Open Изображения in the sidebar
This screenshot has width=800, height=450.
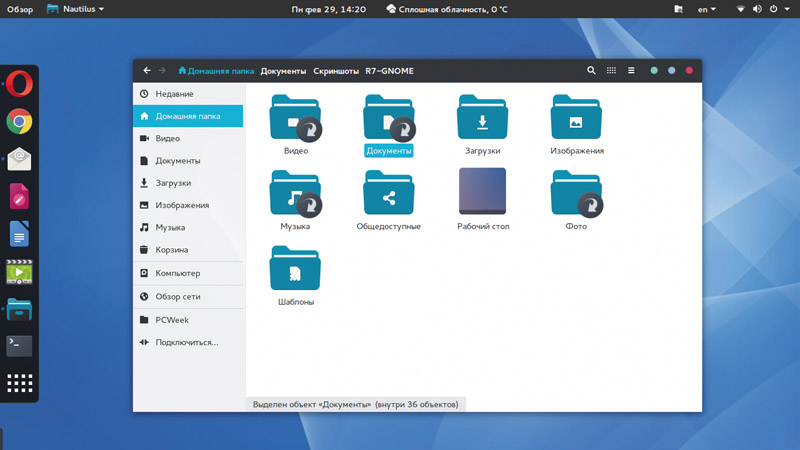[188, 205]
